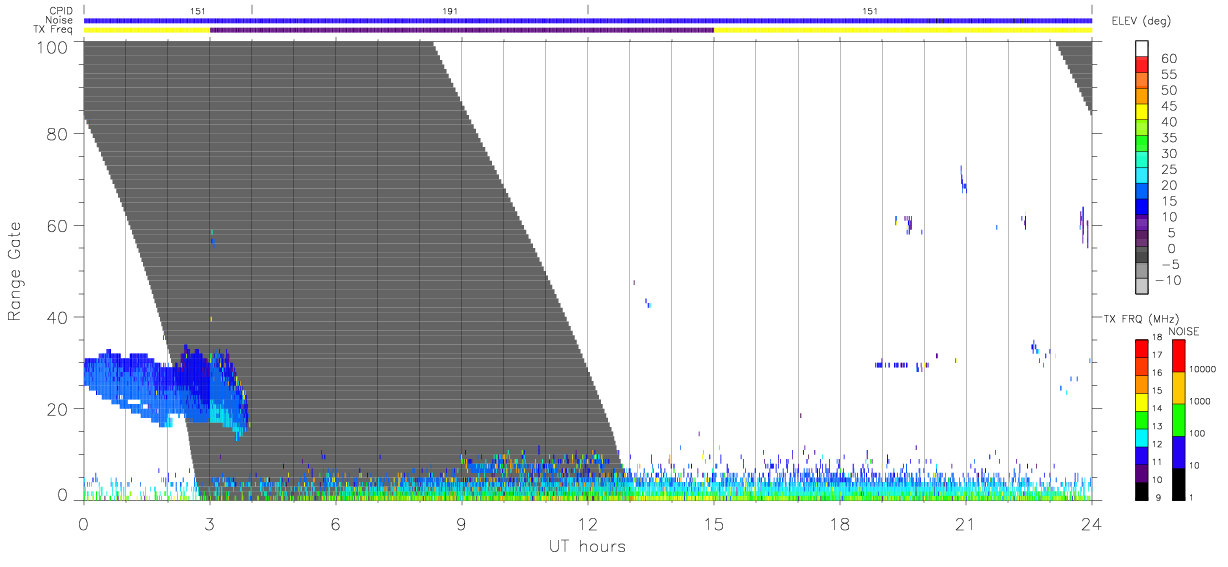Select the CPID value "191"
Screen dimensions: 1228x567
(x=451, y=10)
